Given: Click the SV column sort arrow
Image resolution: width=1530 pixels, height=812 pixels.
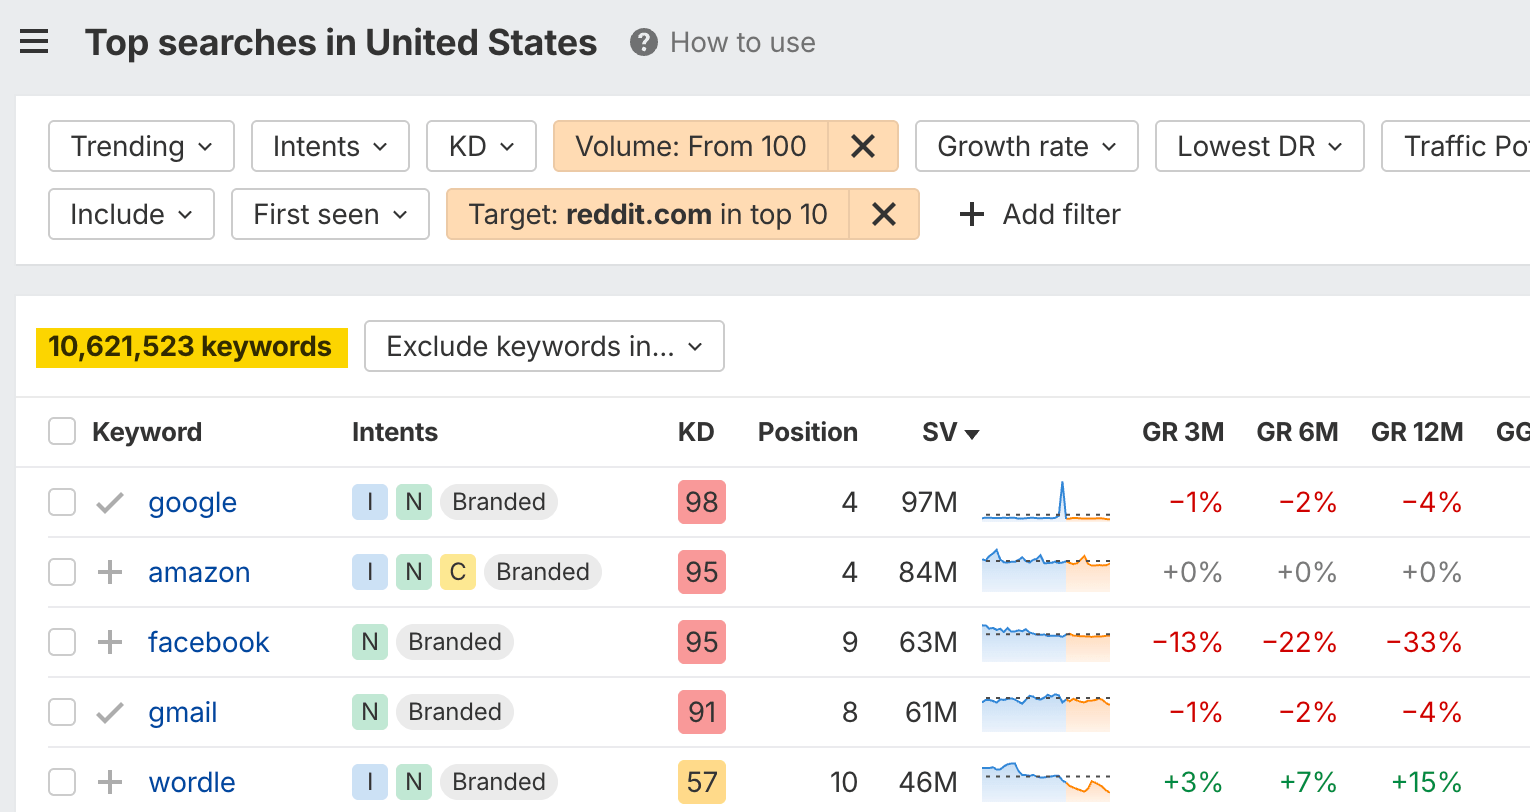Looking at the screenshot, I should coord(971,433).
